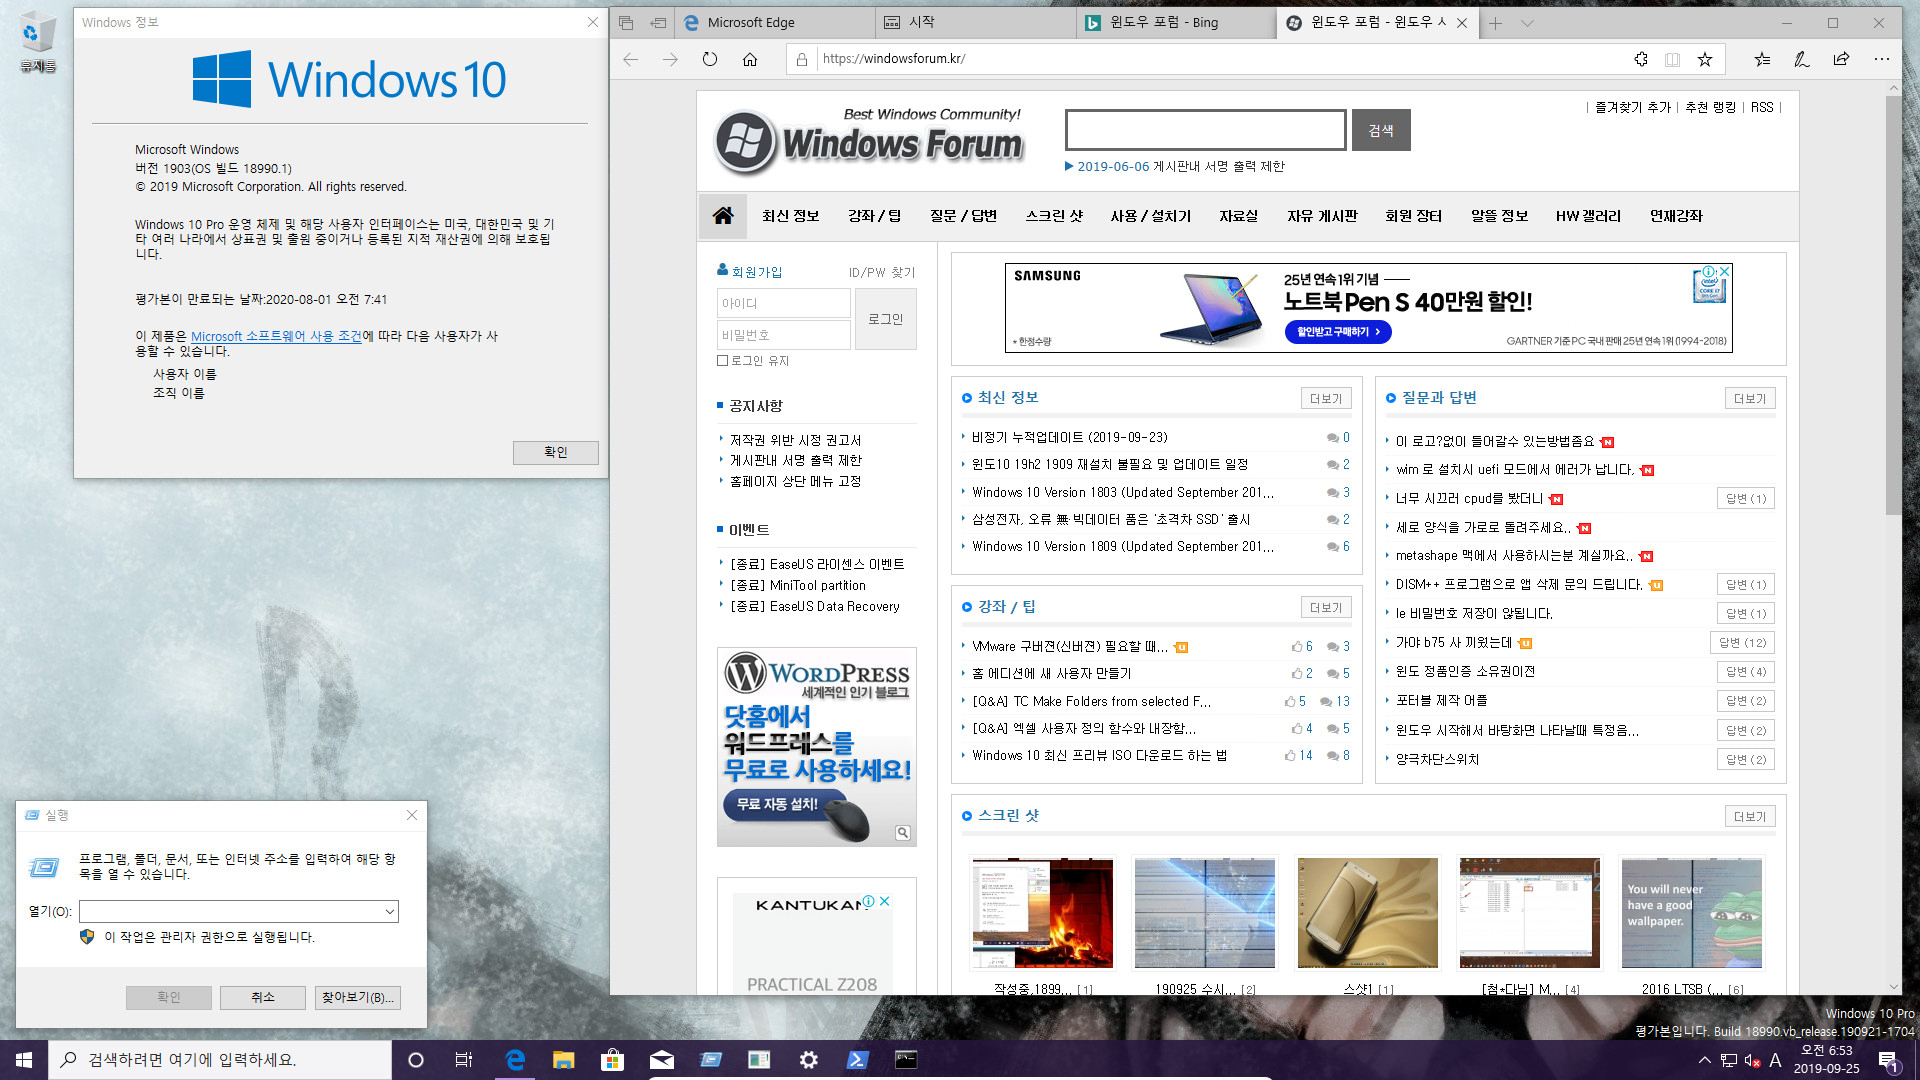Viewport: 1920px width, 1080px height.
Task: Open the 저작권 위반 시정 권고서 notice
Action: tap(796, 440)
